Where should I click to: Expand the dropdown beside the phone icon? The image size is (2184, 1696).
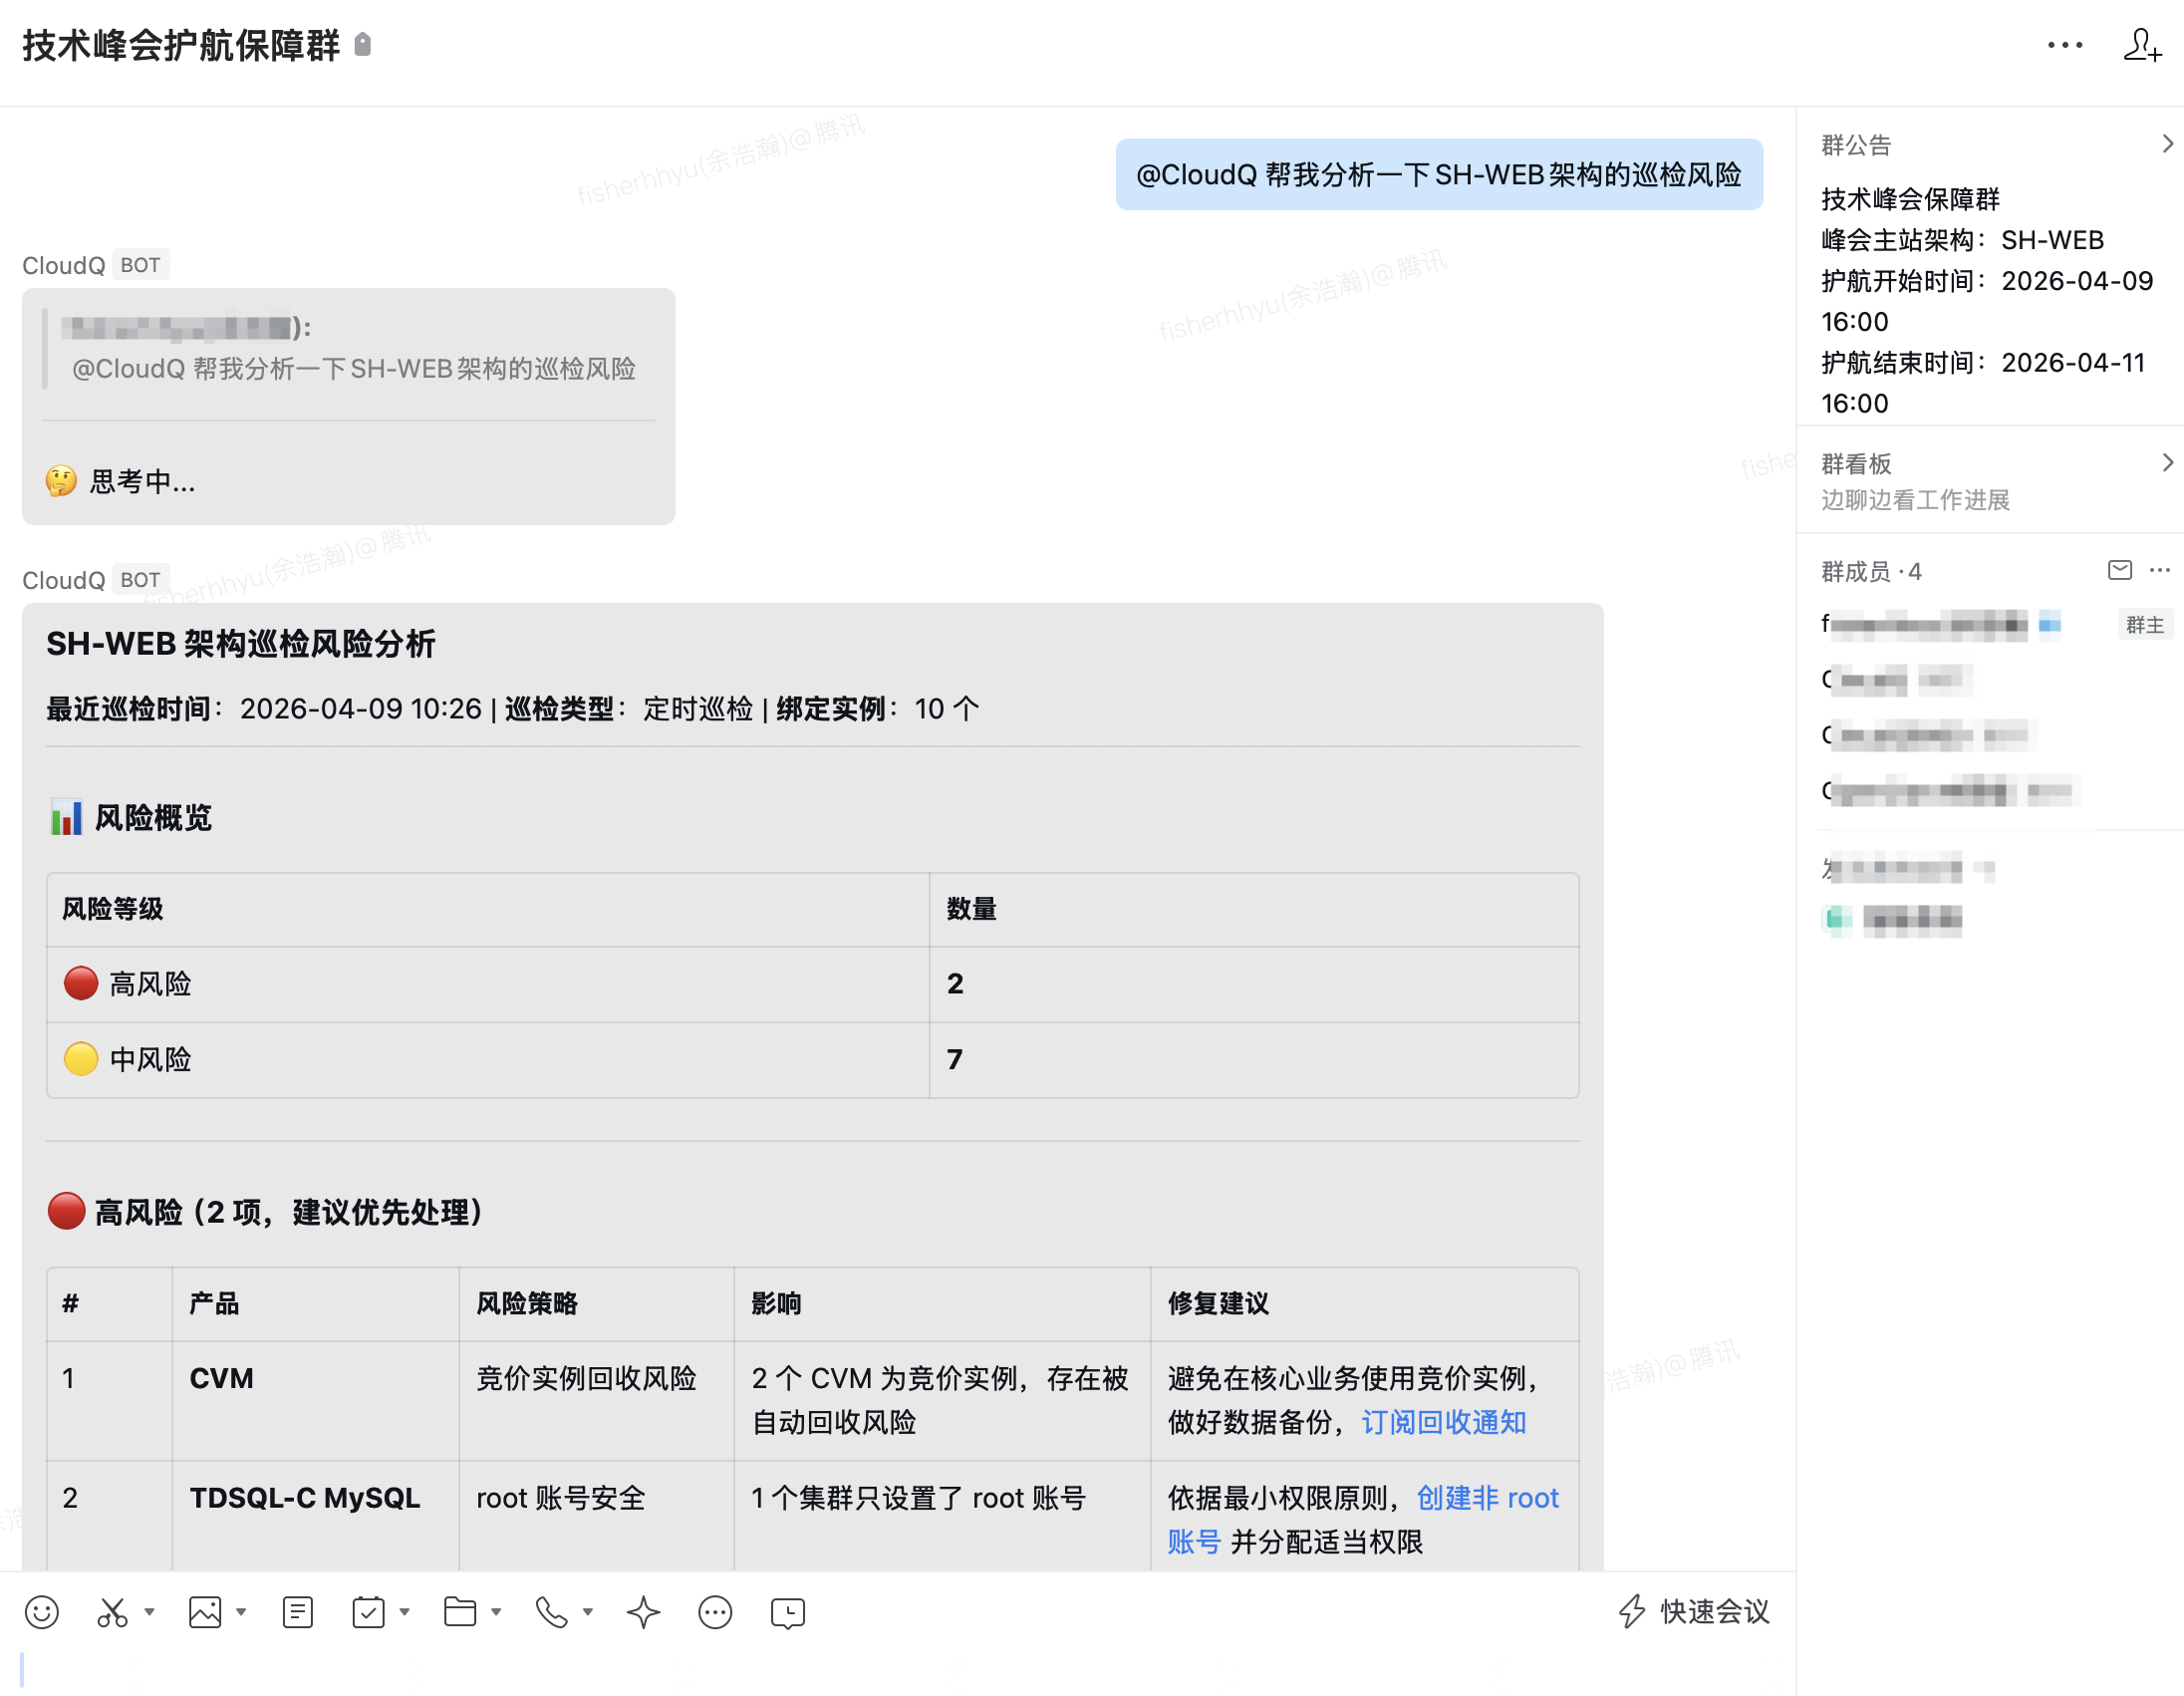point(587,1612)
